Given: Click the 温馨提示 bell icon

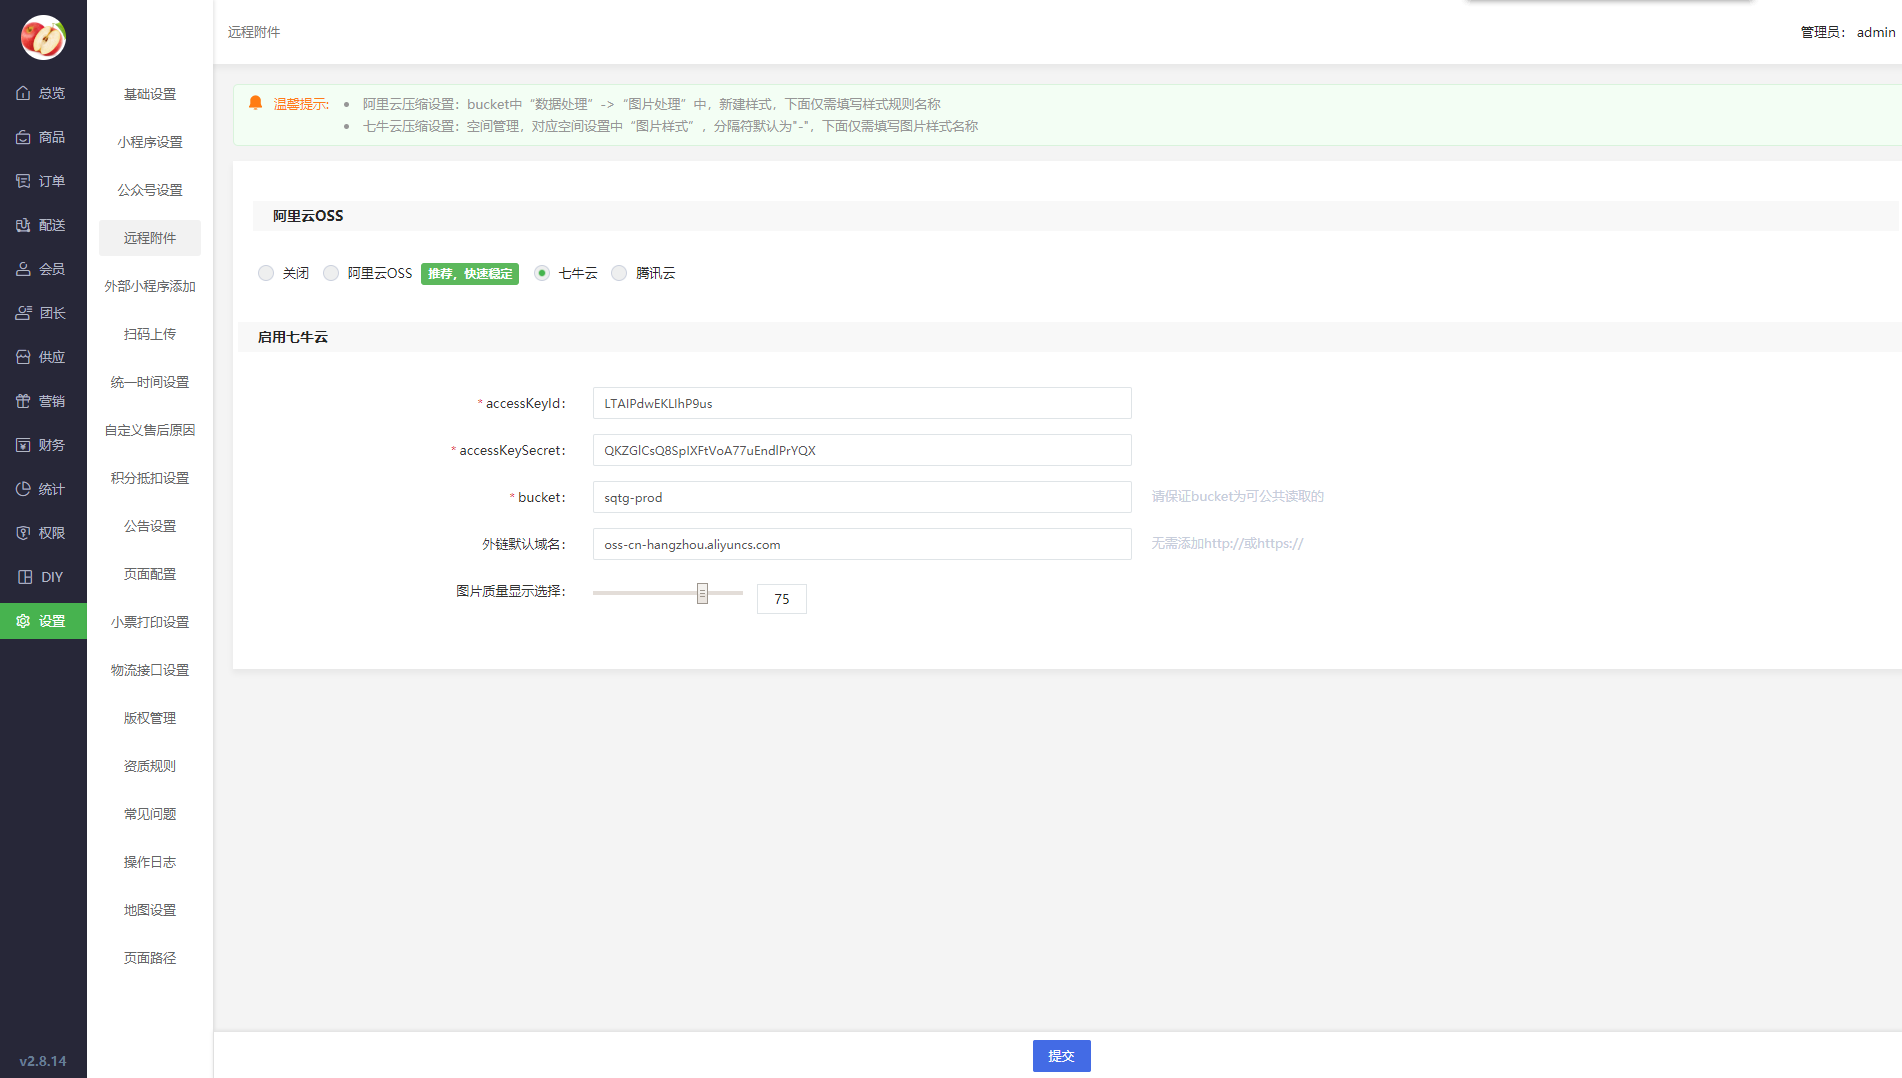Looking at the screenshot, I should [255, 103].
